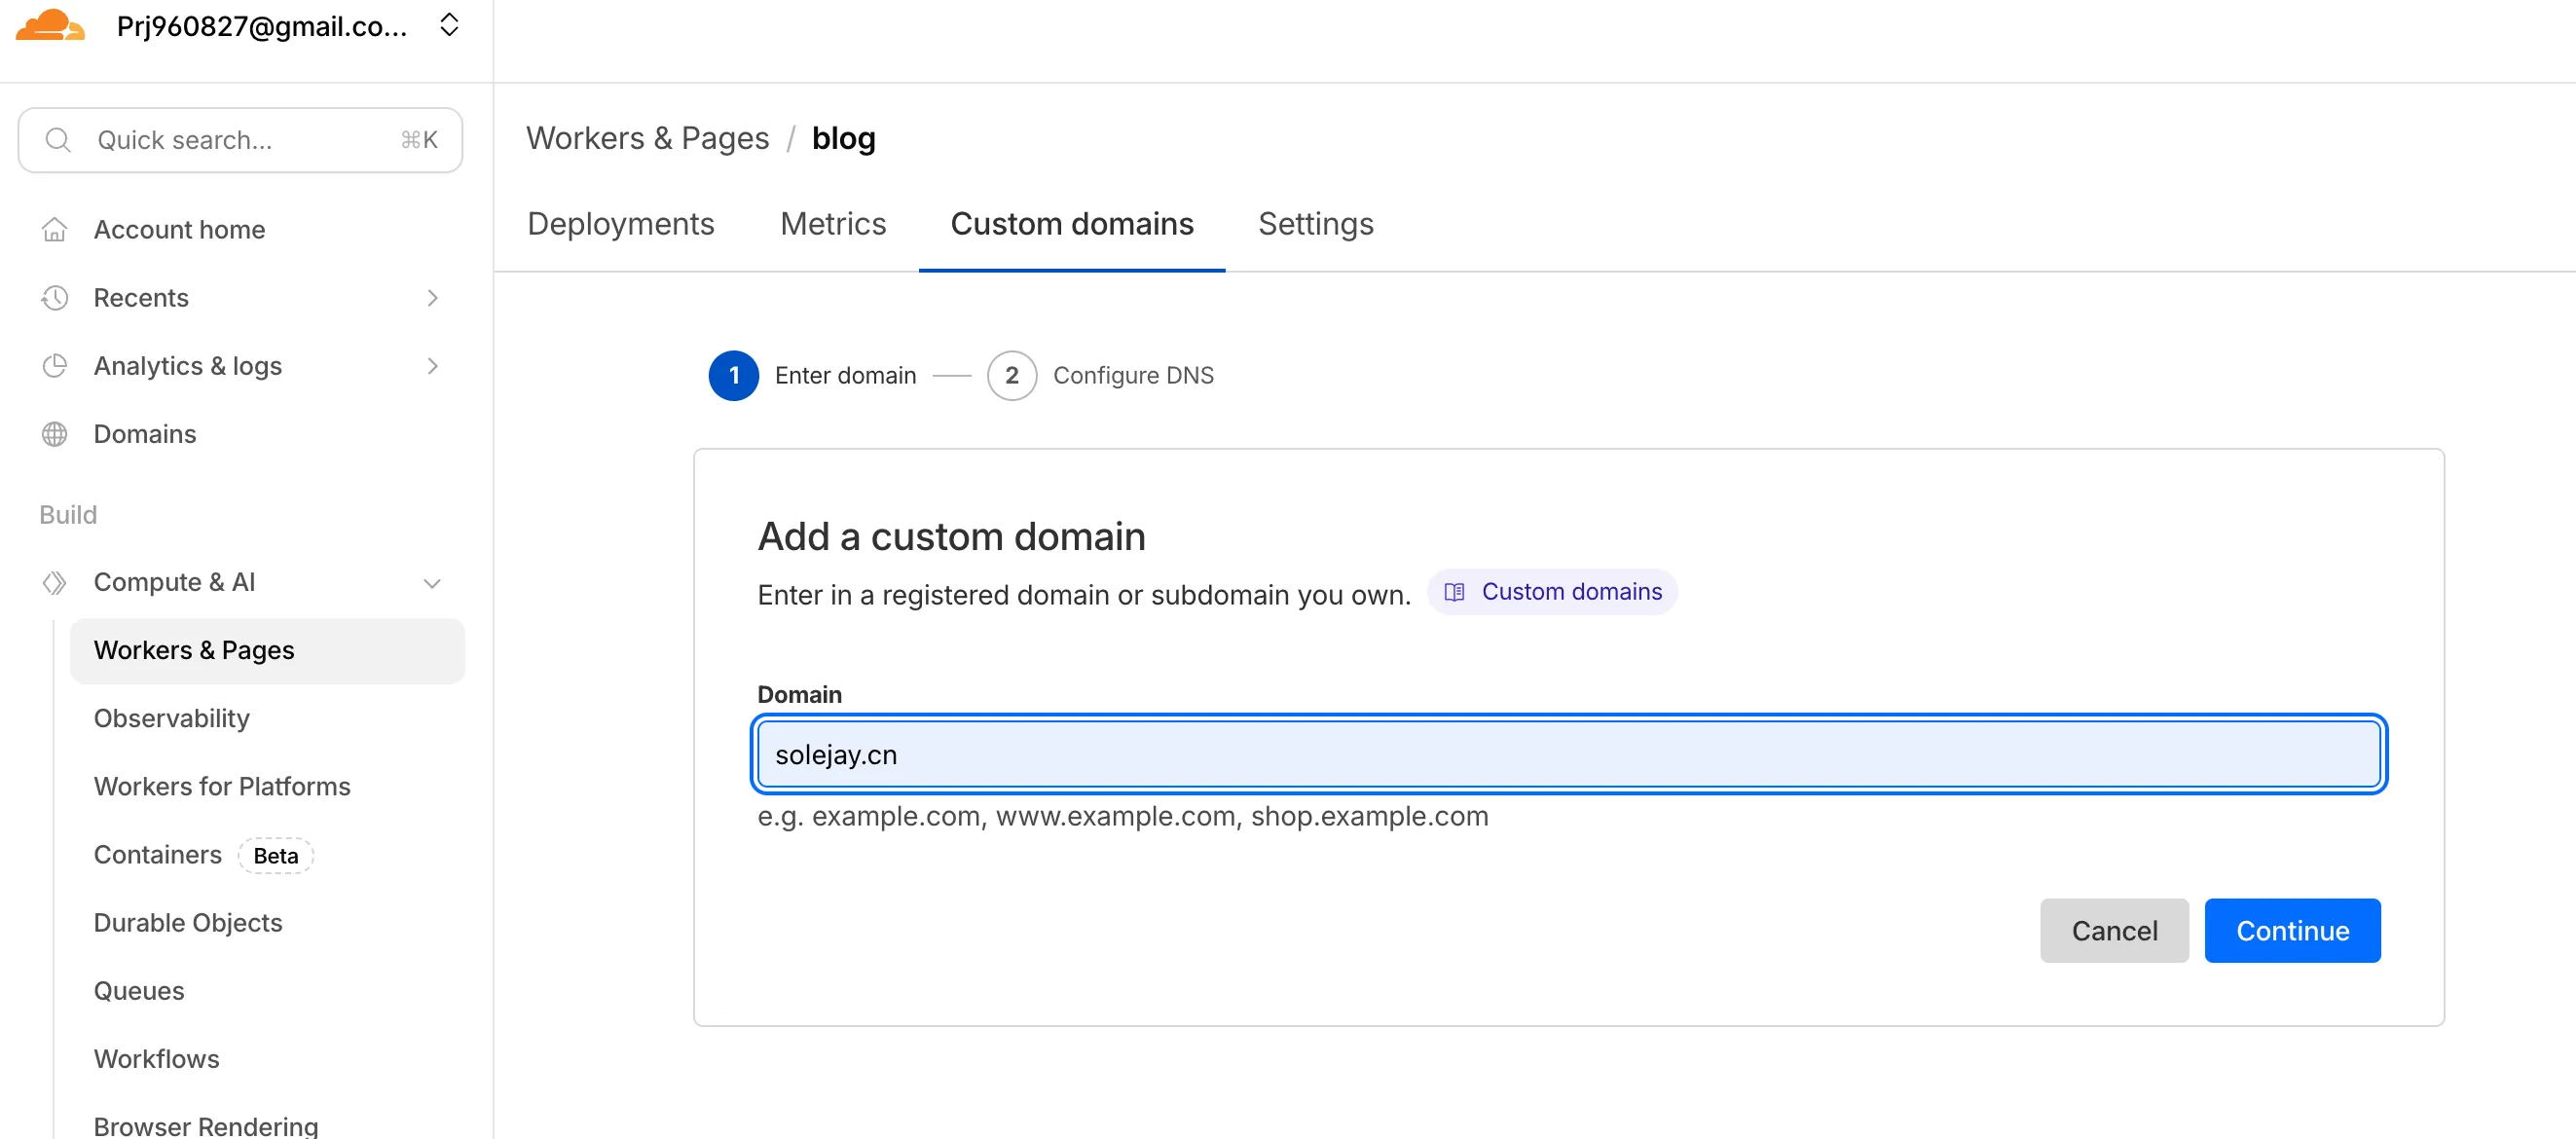Expand the Recents submenu chevron
Viewport: 2576px width, 1139px height.
432,298
